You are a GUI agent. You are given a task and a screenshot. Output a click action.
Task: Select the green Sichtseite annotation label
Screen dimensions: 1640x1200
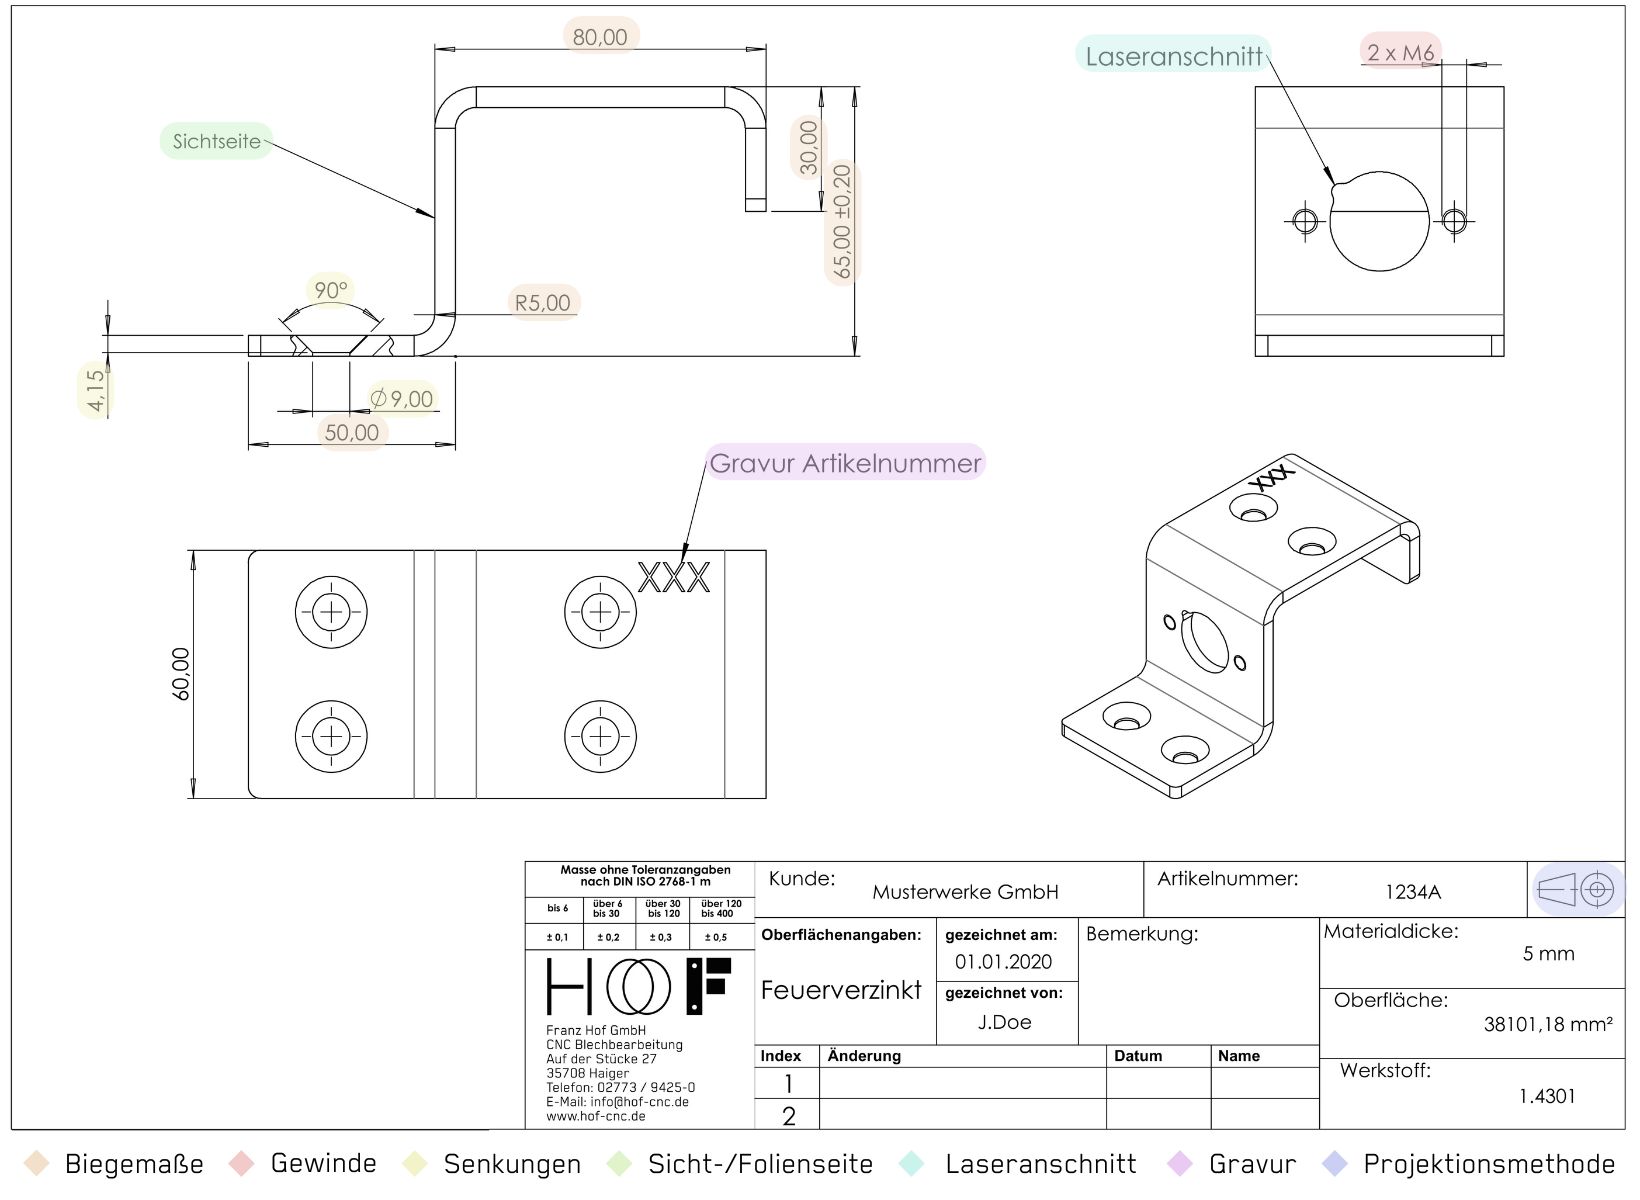[x=216, y=141]
